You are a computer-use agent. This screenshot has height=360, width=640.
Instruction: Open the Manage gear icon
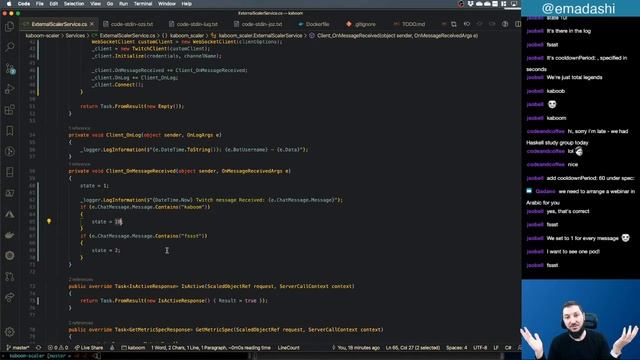(9, 332)
